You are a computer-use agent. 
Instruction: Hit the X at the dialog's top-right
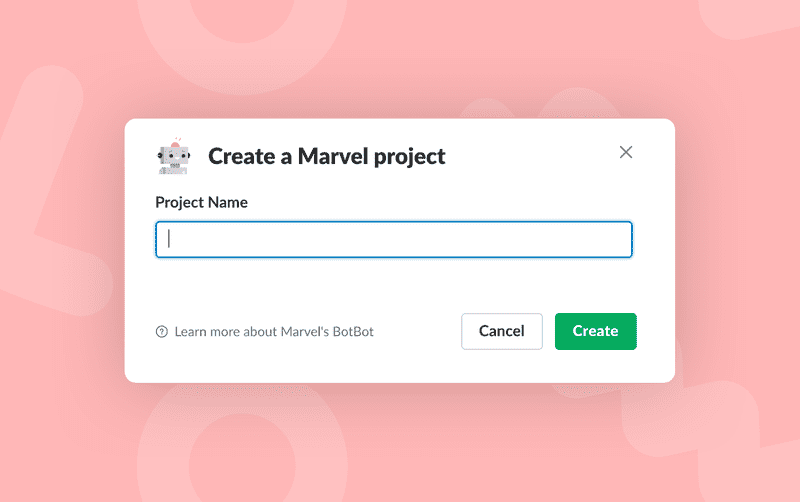(626, 152)
